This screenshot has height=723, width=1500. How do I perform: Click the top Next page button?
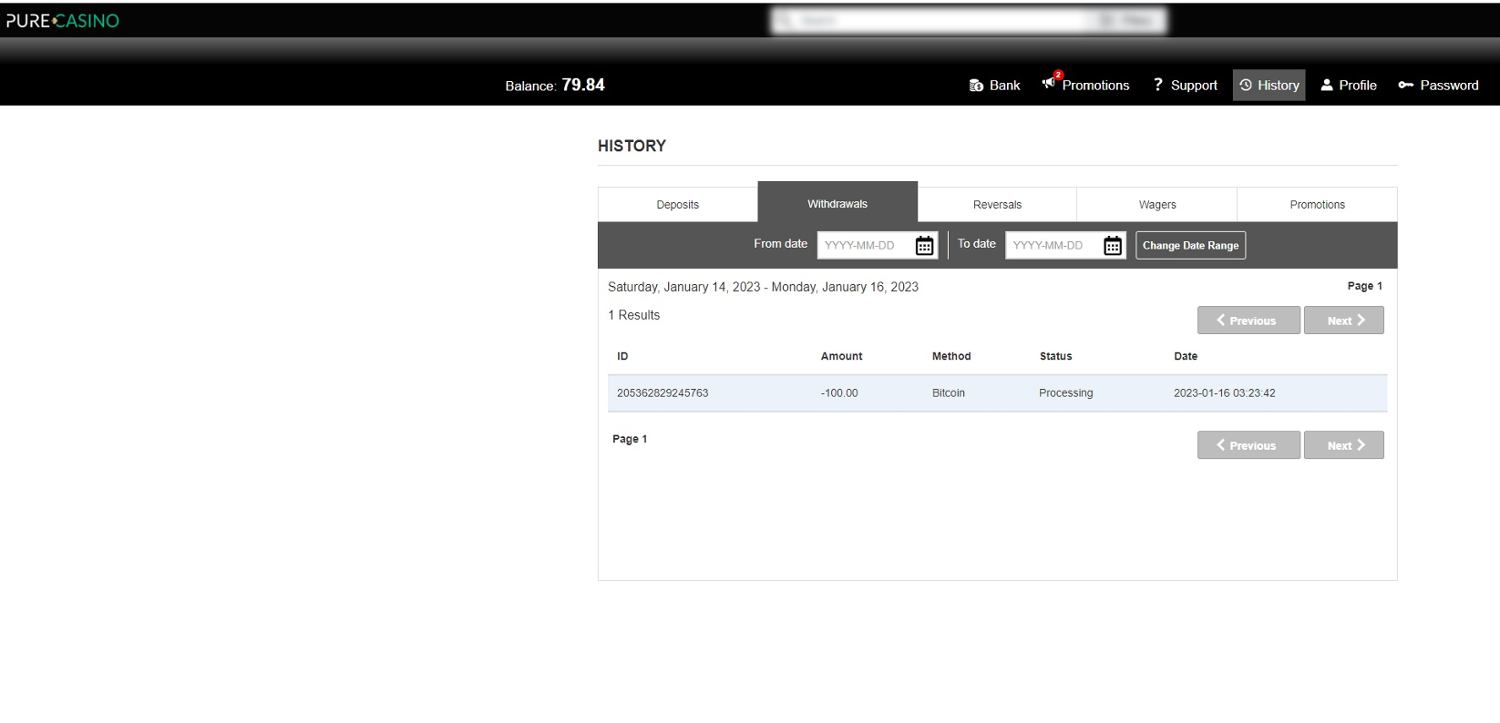click(x=1343, y=321)
